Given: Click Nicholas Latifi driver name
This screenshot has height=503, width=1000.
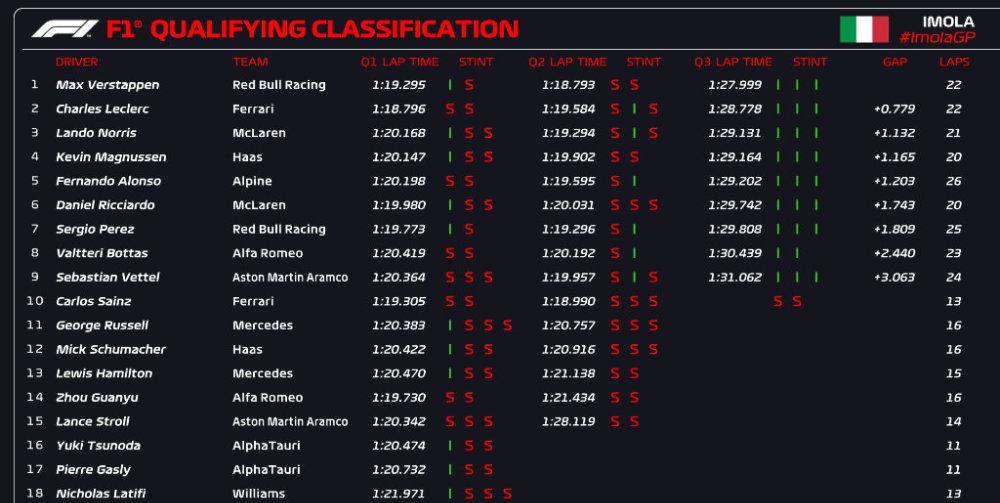Looking at the screenshot, I should [101, 493].
